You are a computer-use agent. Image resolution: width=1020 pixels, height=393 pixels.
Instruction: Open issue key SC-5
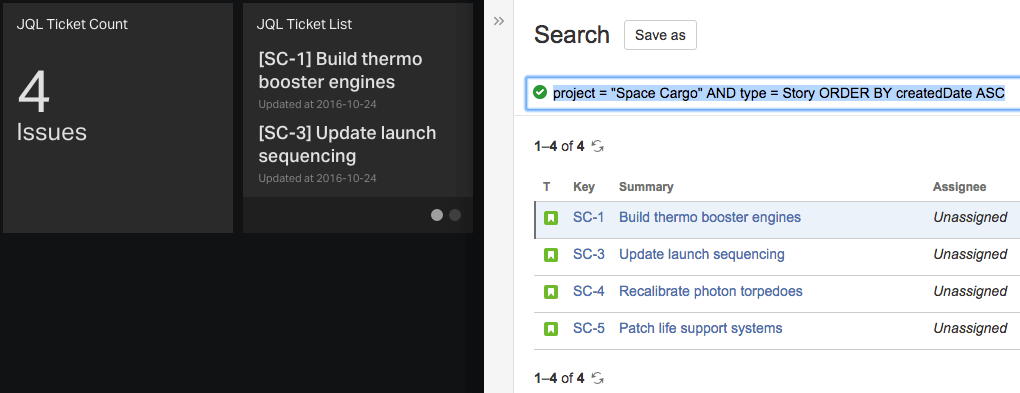click(589, 329)
